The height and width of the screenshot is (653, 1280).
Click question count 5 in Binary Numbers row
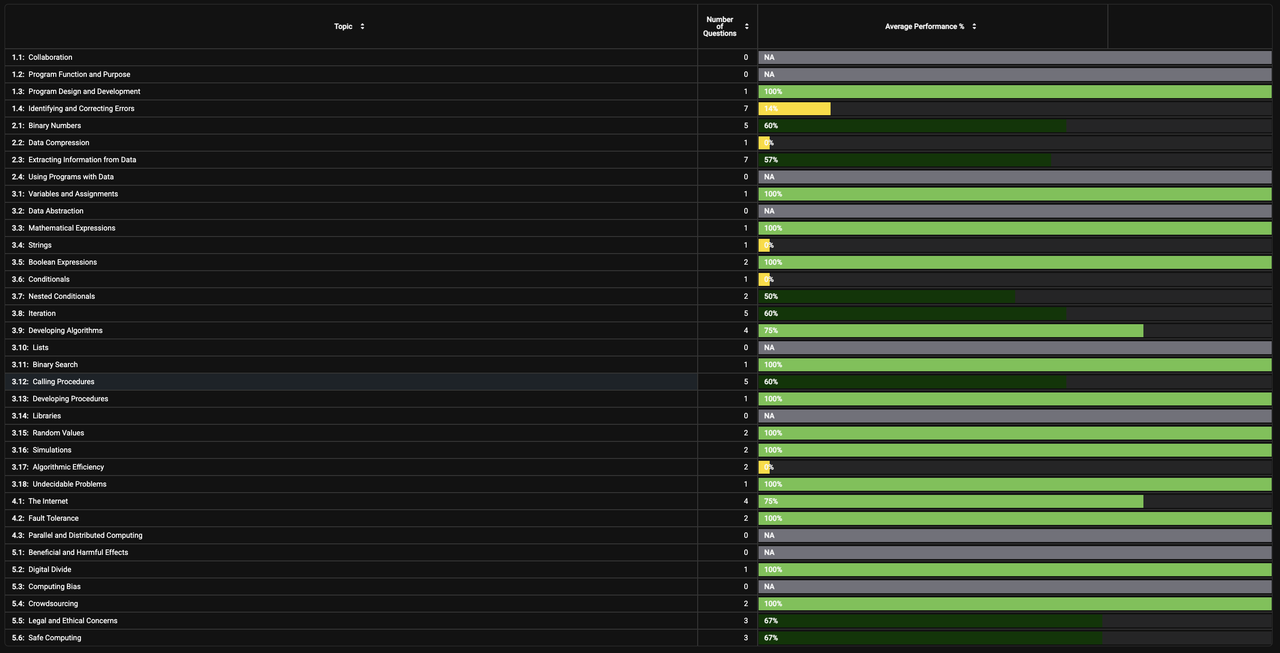click(746, 125)
